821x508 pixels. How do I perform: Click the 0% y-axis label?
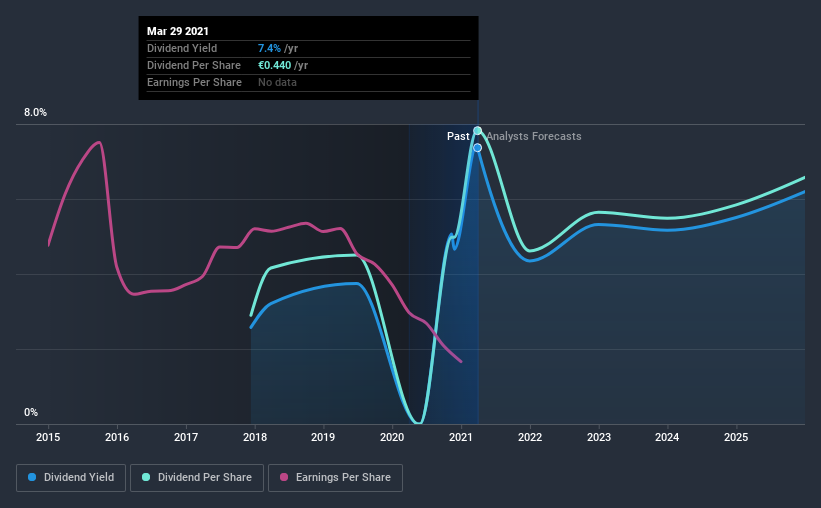coord(31,413)
